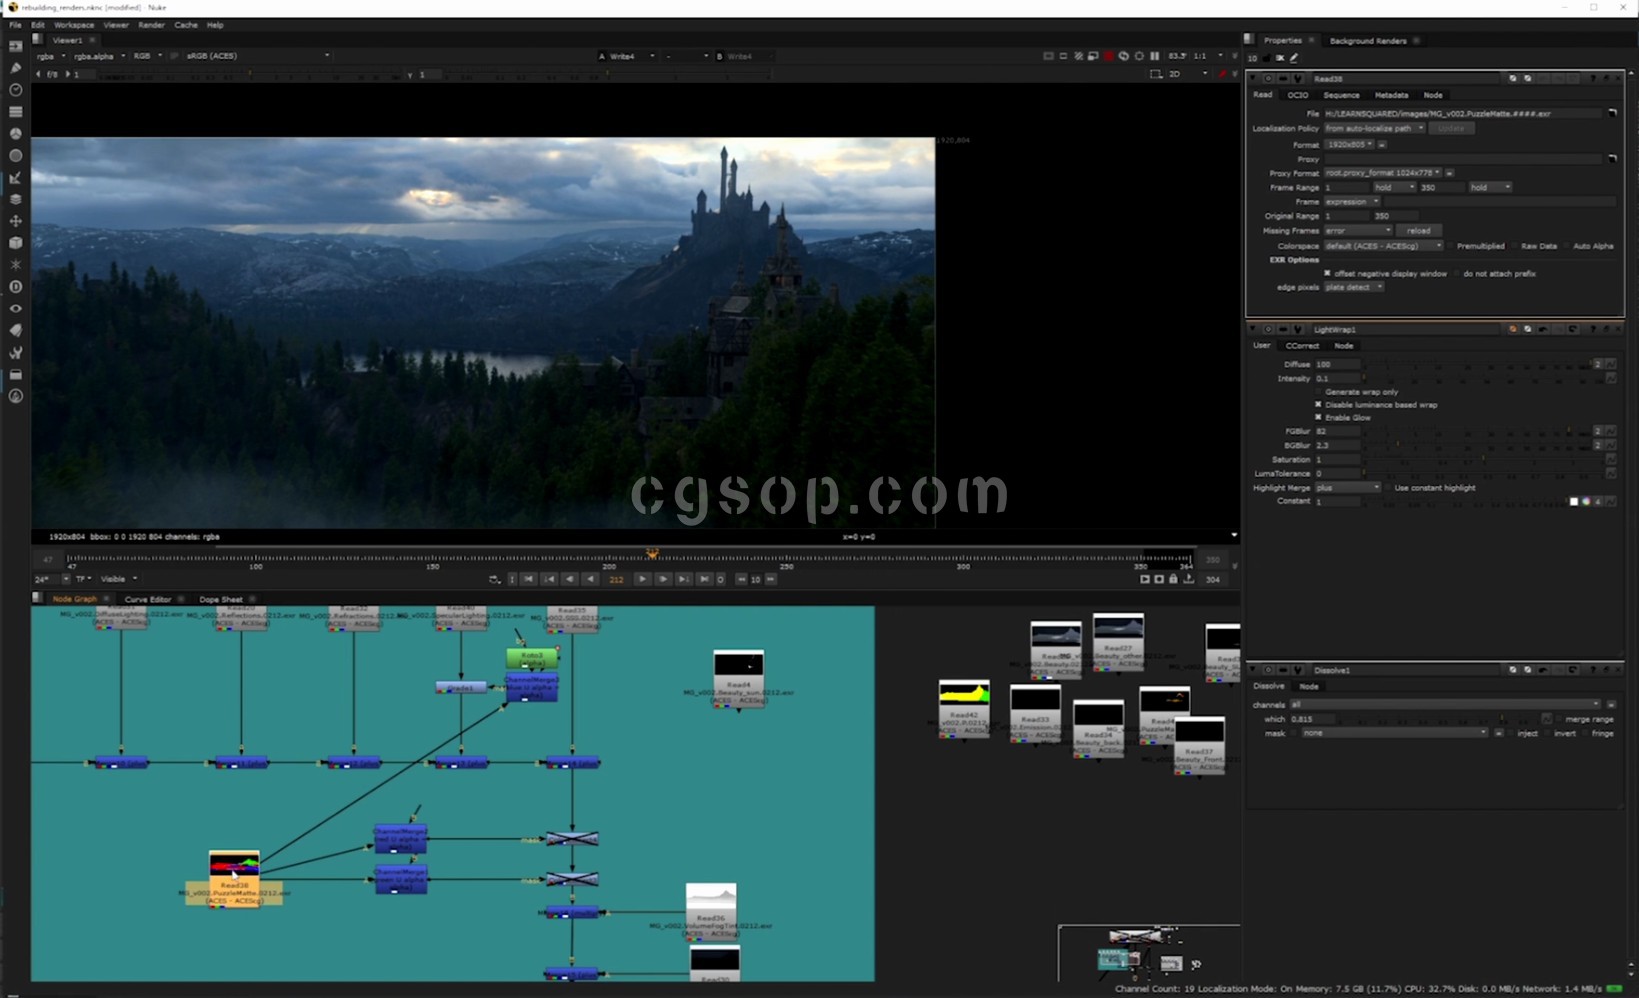1639x998 pixels.
Task: Open the Keyer nodes icon
Action: click(15, 178)
